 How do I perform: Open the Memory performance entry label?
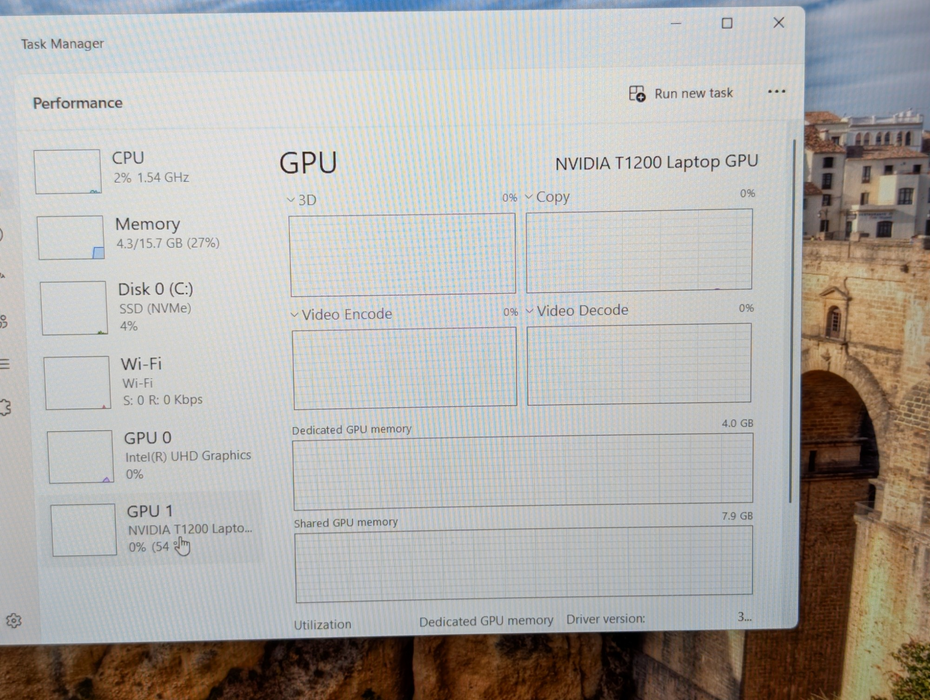point(147,224)
